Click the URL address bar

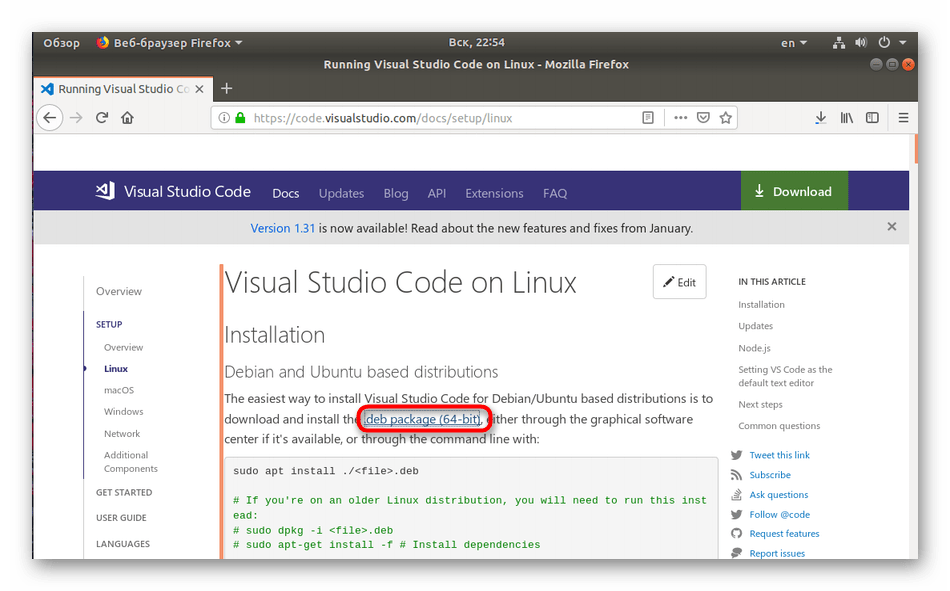coord(440,118)
